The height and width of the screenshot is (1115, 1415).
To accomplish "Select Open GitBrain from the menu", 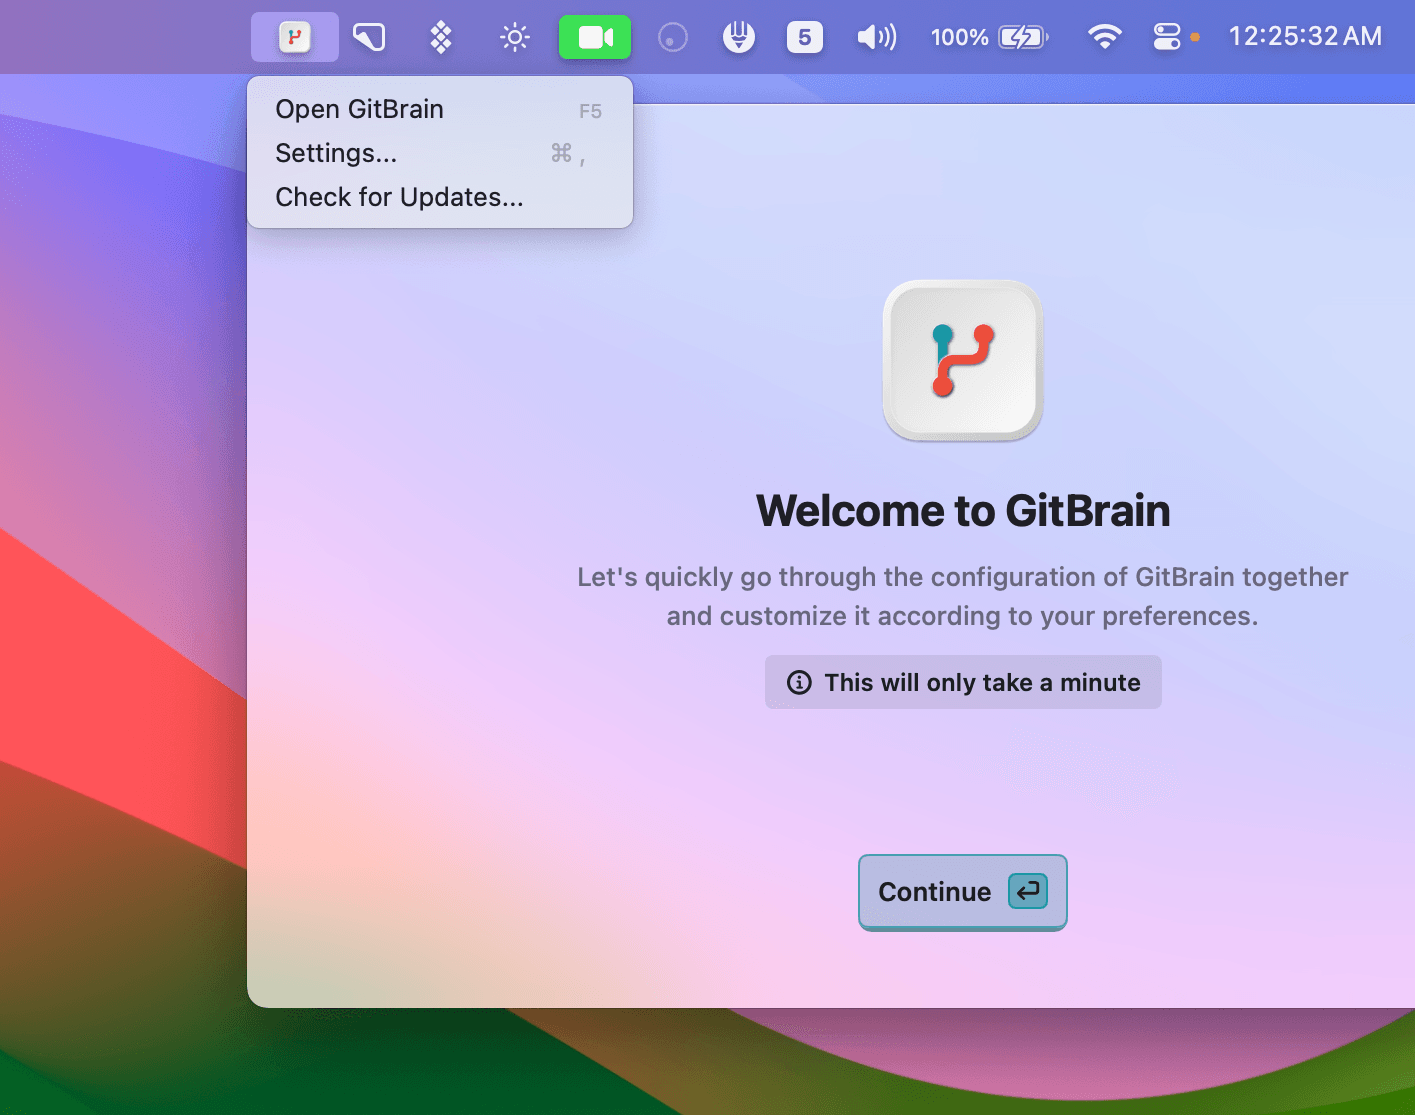I will click(x=359, y=110).
